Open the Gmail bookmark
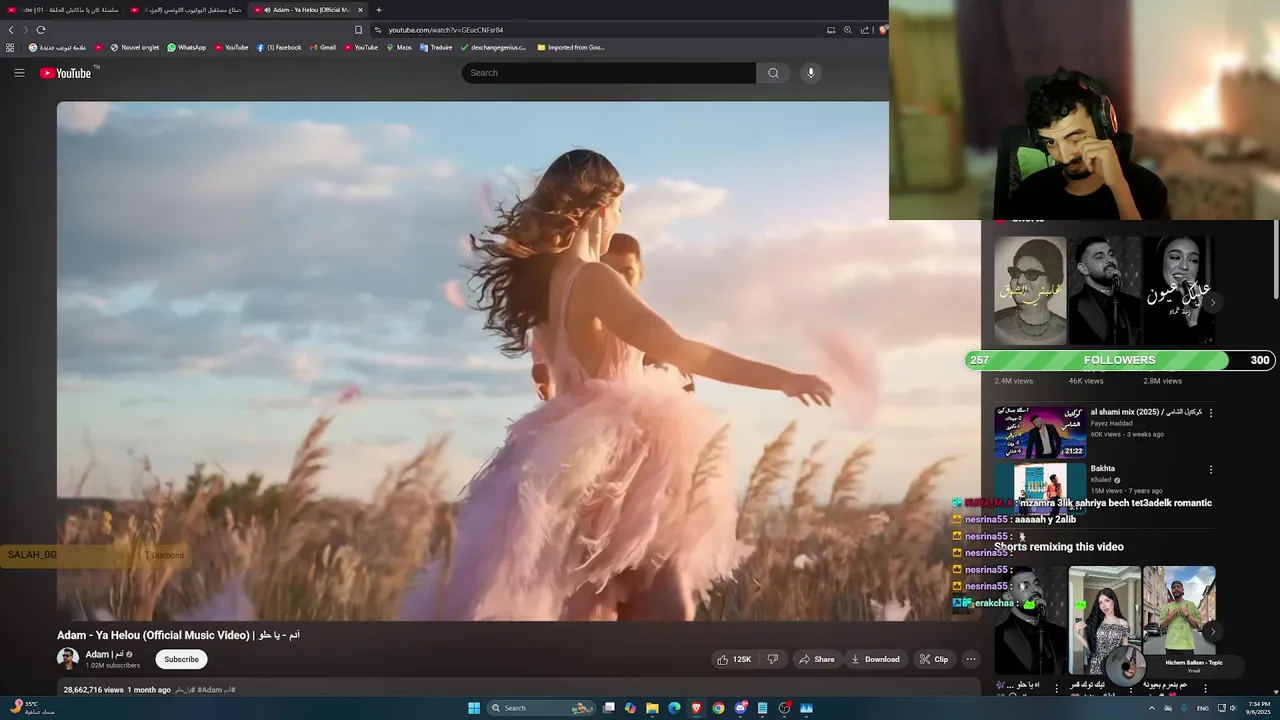Viewport: 1280px width, 720px height. [322, 47]
